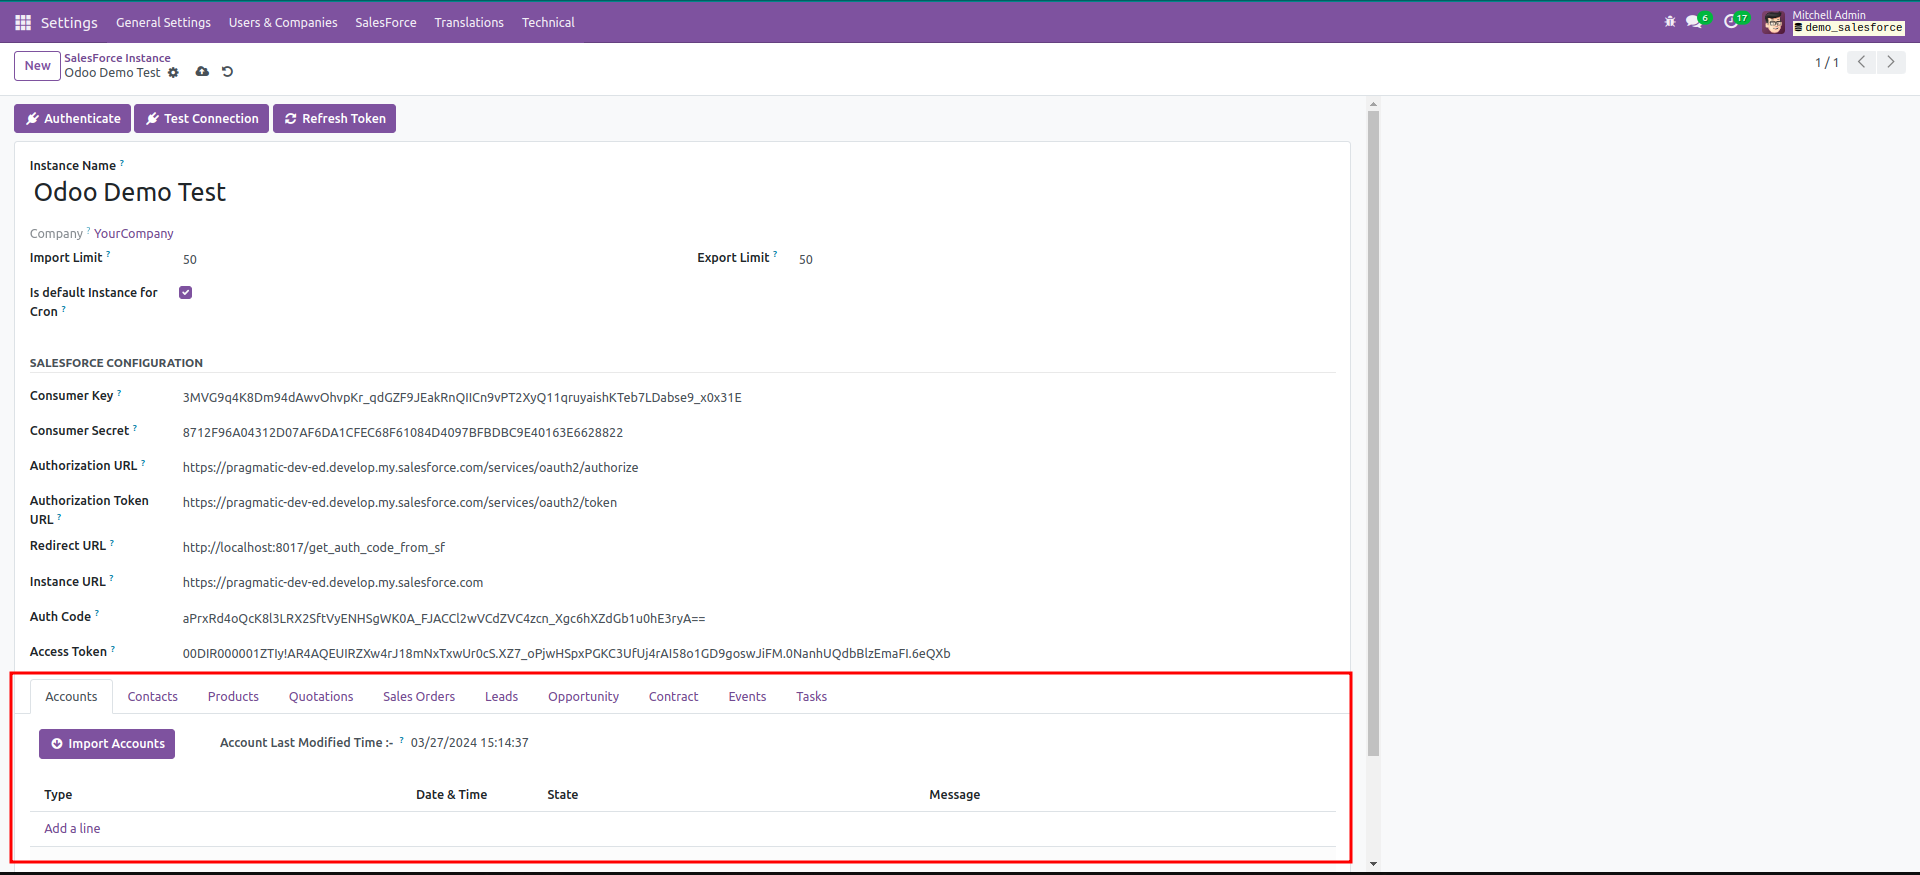Switch to the Accounts tab
The width and height of the screenshot is (1920, 875).
point(71,697)
